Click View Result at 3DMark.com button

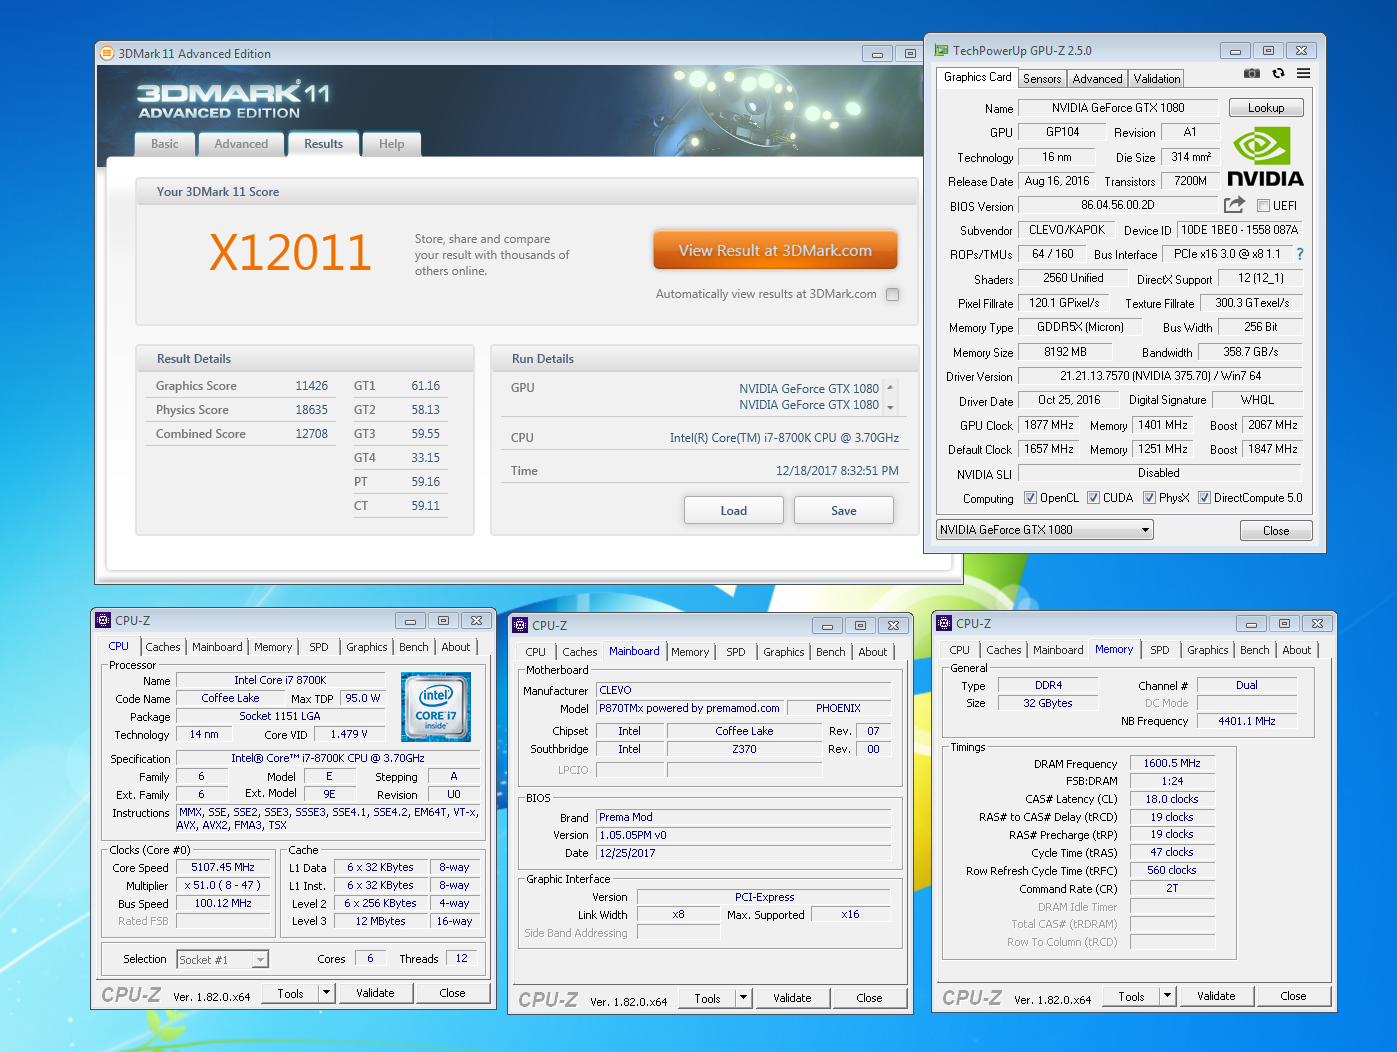click(775, 251)
